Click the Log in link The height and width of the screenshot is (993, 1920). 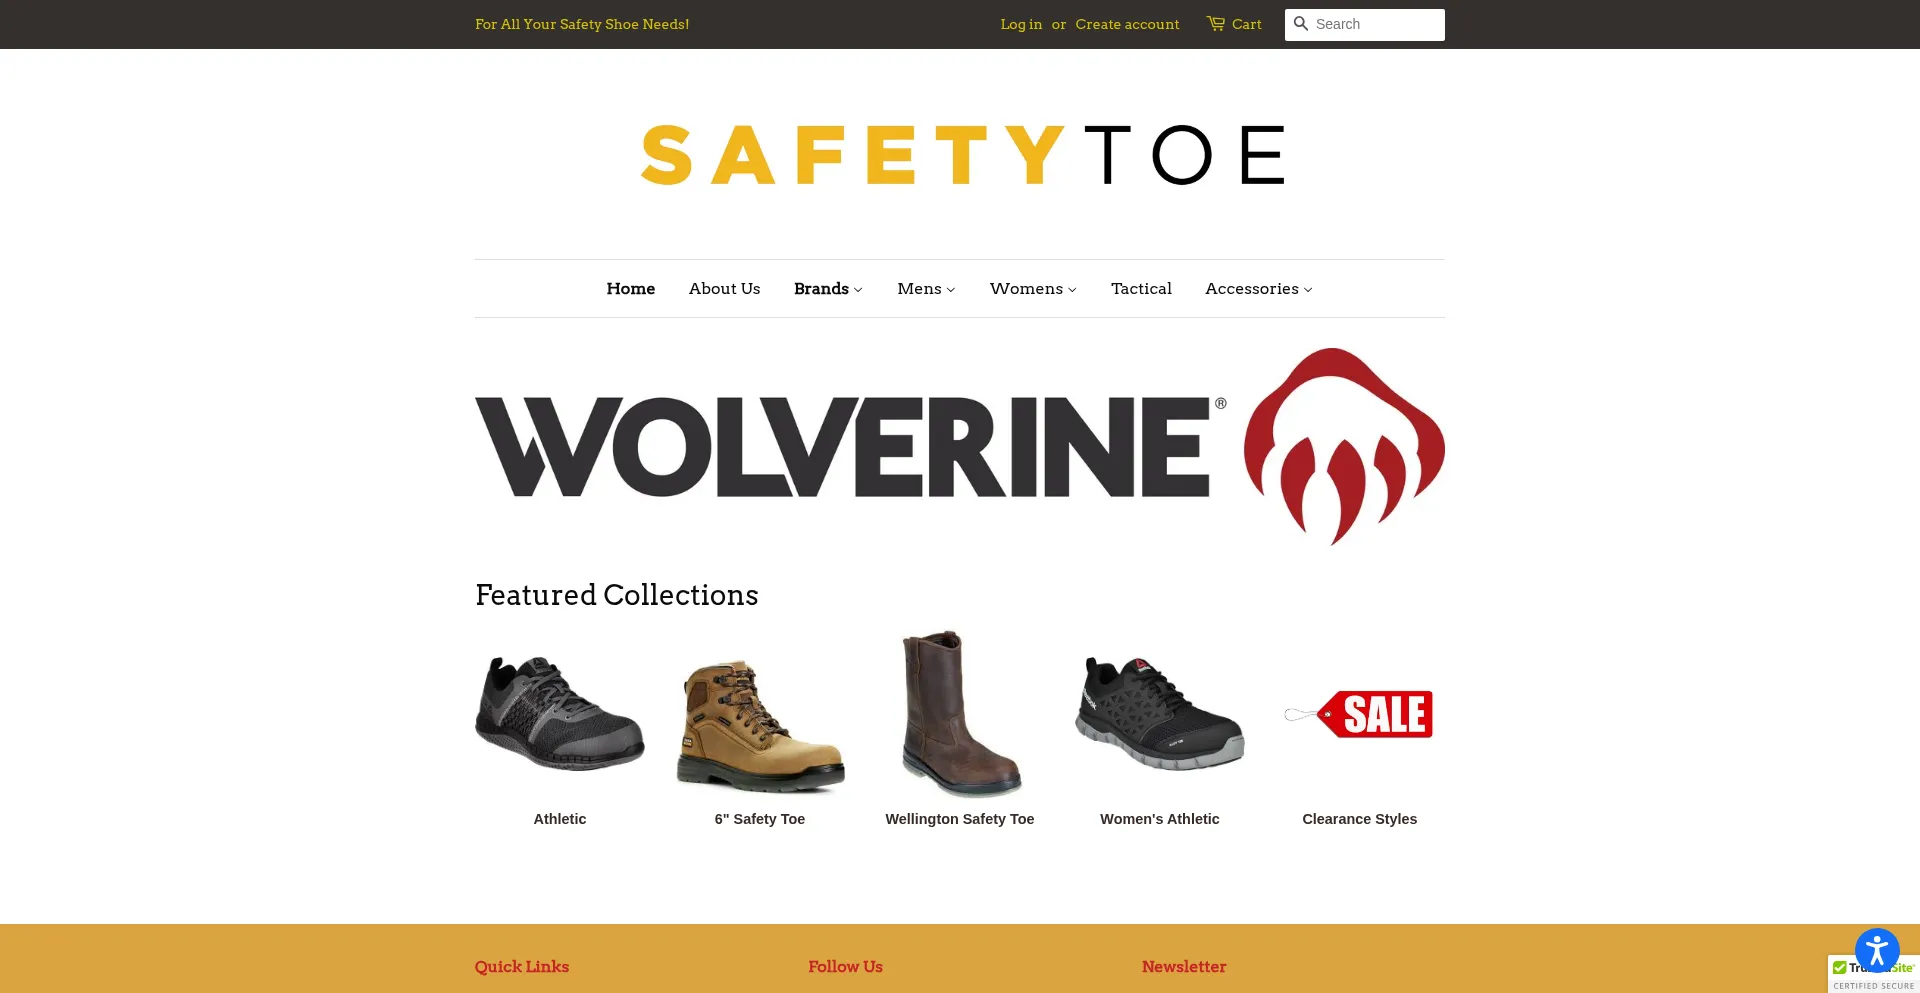pos(1021,24)
